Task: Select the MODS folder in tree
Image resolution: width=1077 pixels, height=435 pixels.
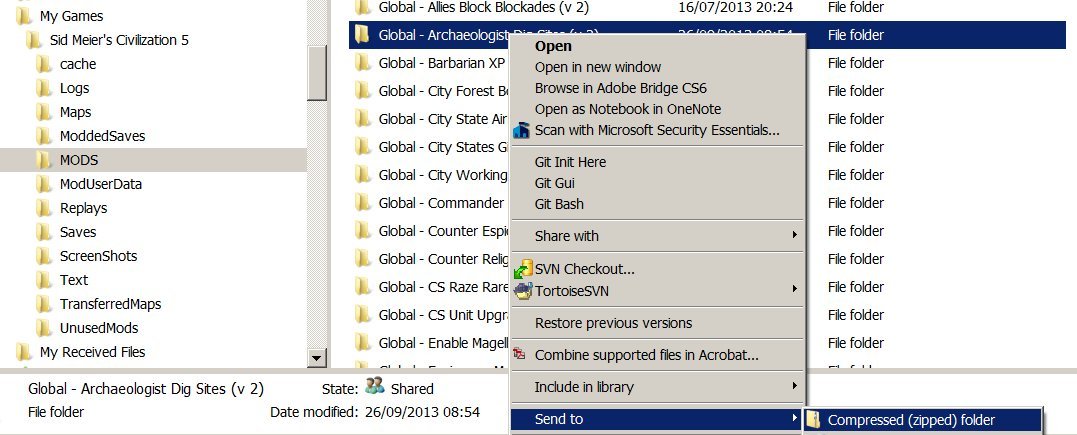Action: coord(79,160)
